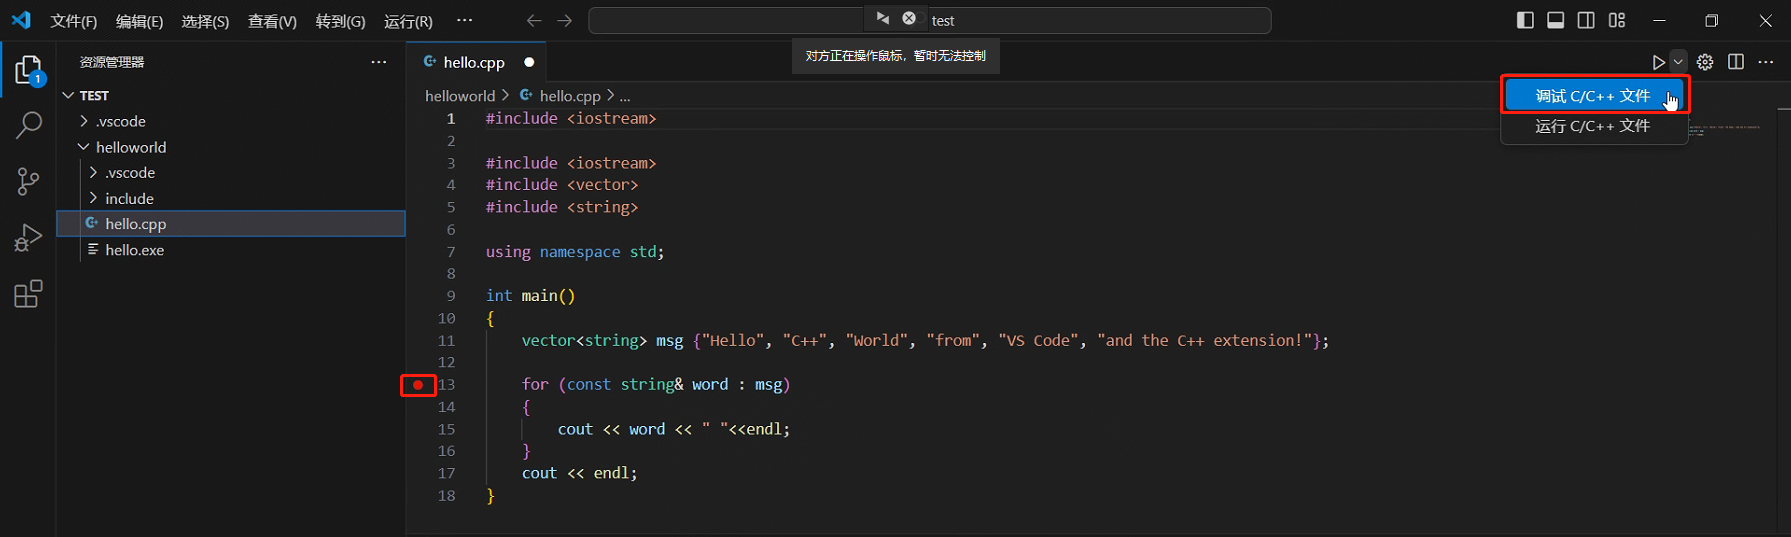Collapse the TEST root folder
Screen dimensions: 1791x537
coord(68,95)
